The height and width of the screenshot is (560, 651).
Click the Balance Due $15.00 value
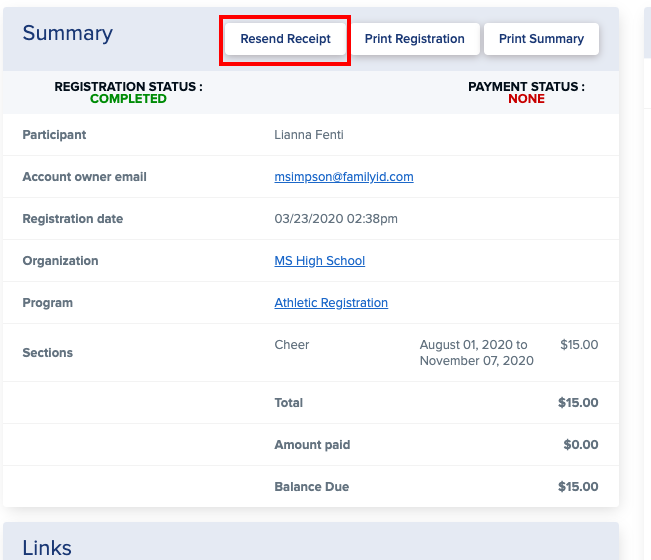click(578, 487)
